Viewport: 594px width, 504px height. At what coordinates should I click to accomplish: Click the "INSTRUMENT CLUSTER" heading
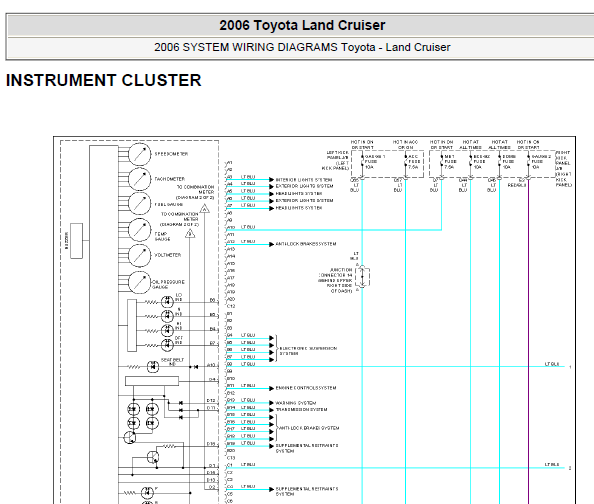tap(103, 80)
